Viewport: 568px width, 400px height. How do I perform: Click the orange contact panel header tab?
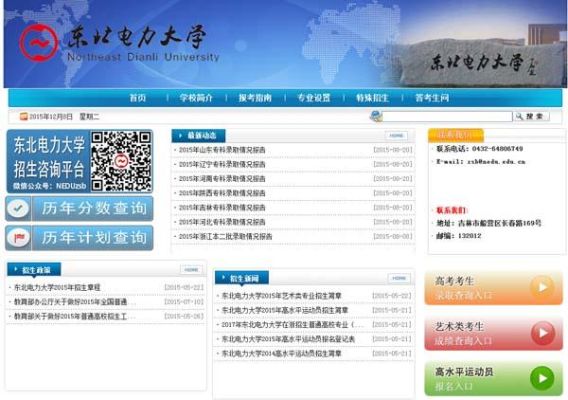point(456,135)
